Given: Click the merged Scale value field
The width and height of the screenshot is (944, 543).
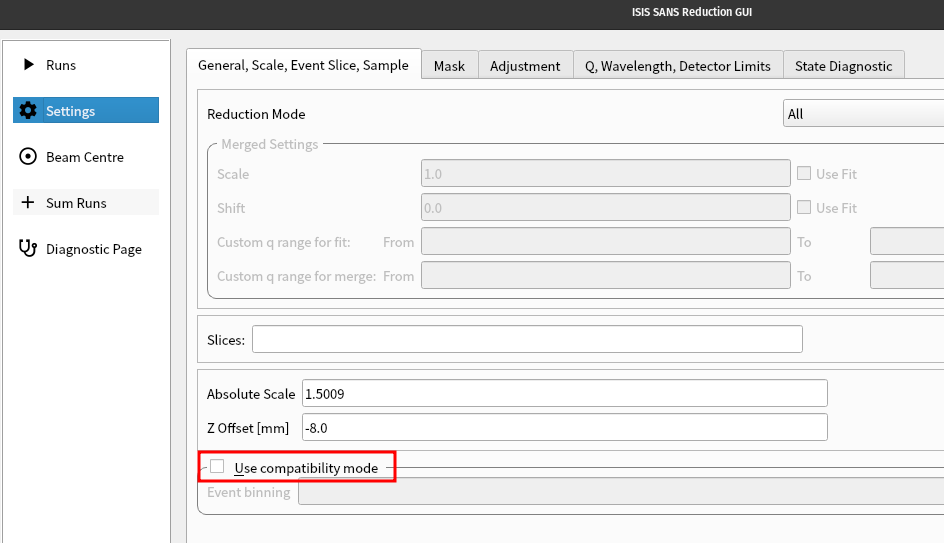Looking at the screenshot, I should (605, 174).
